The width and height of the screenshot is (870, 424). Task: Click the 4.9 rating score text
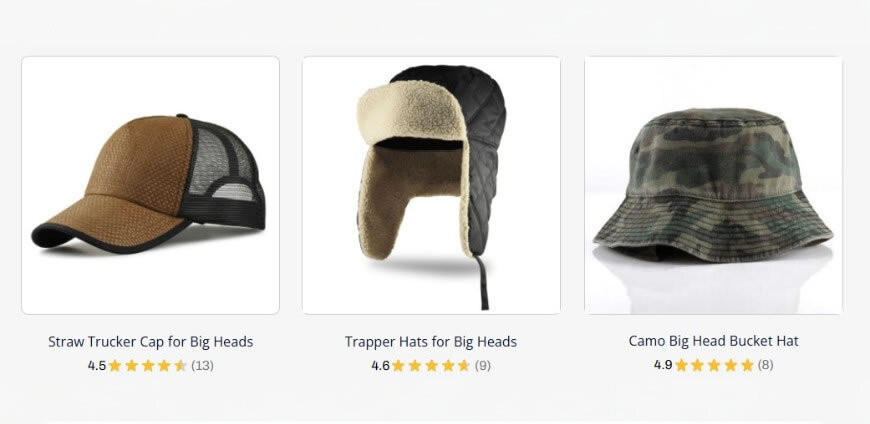click(663, 365)
